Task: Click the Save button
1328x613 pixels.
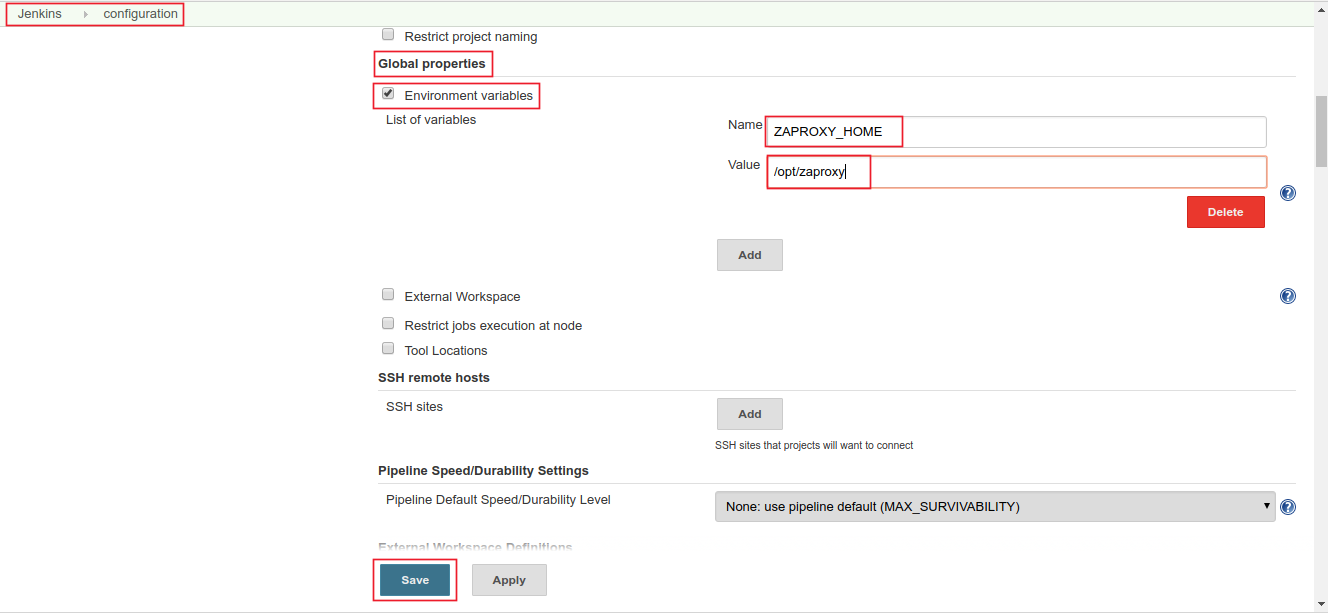Action: pyautogui.click(x=414, y=580)
